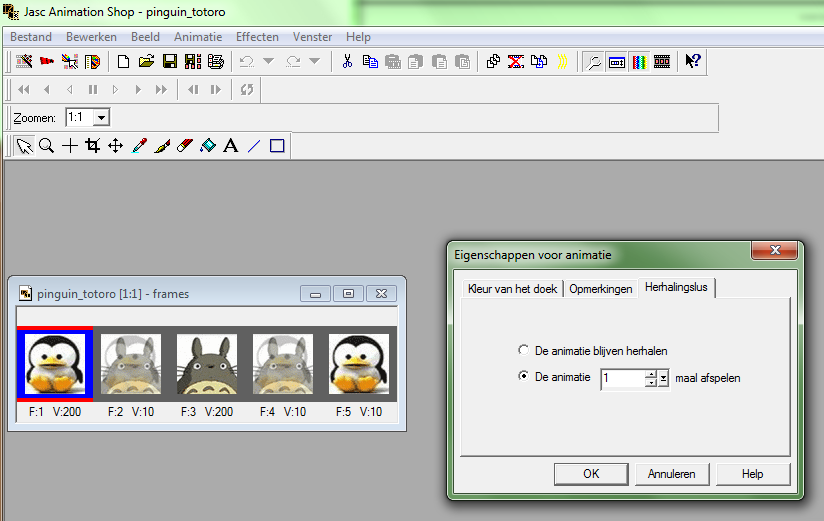Select the Shape rectangle tool

click(x=277, y=146)
